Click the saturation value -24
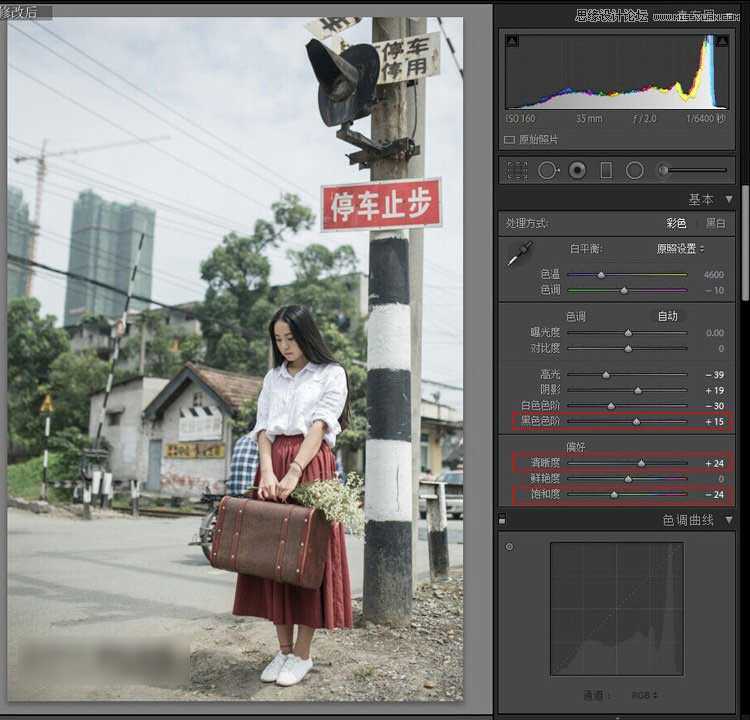Screen dimensions: 750x720 (x=715, y=495)
